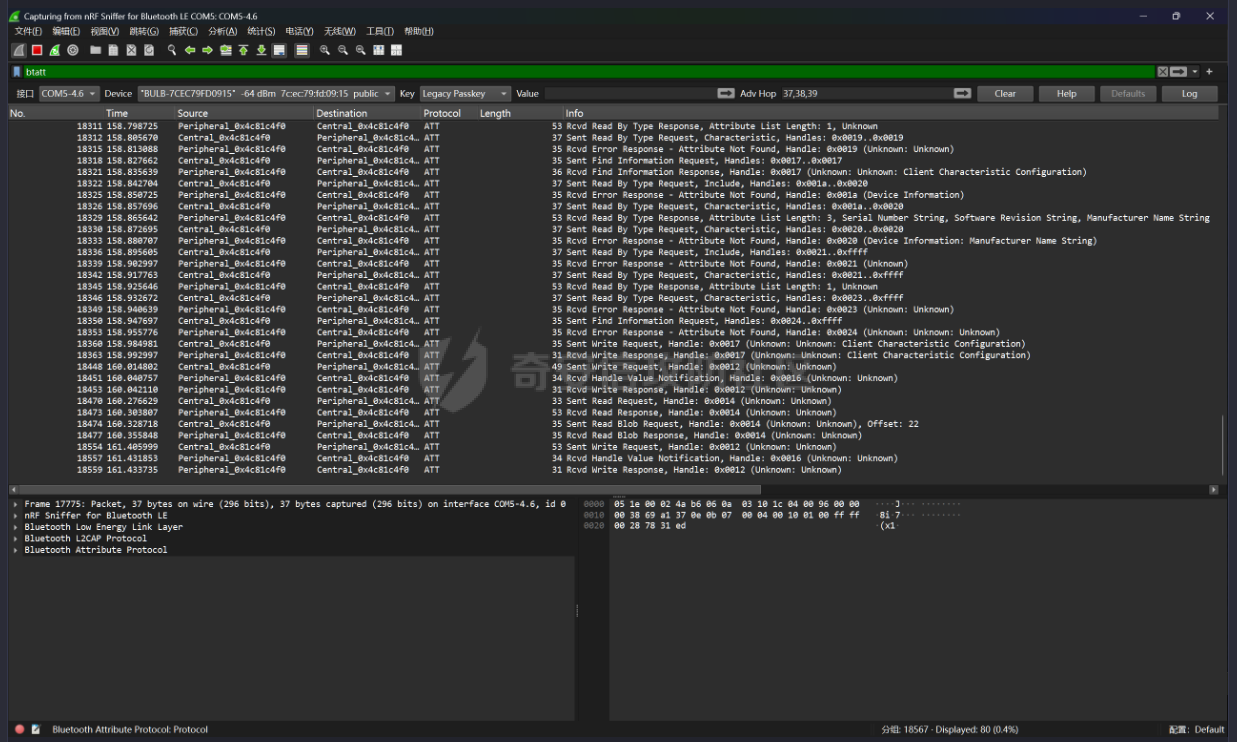The image size is (1237, 742).
Task: Start capture with the shark fin icon
Action: point(19,50)
